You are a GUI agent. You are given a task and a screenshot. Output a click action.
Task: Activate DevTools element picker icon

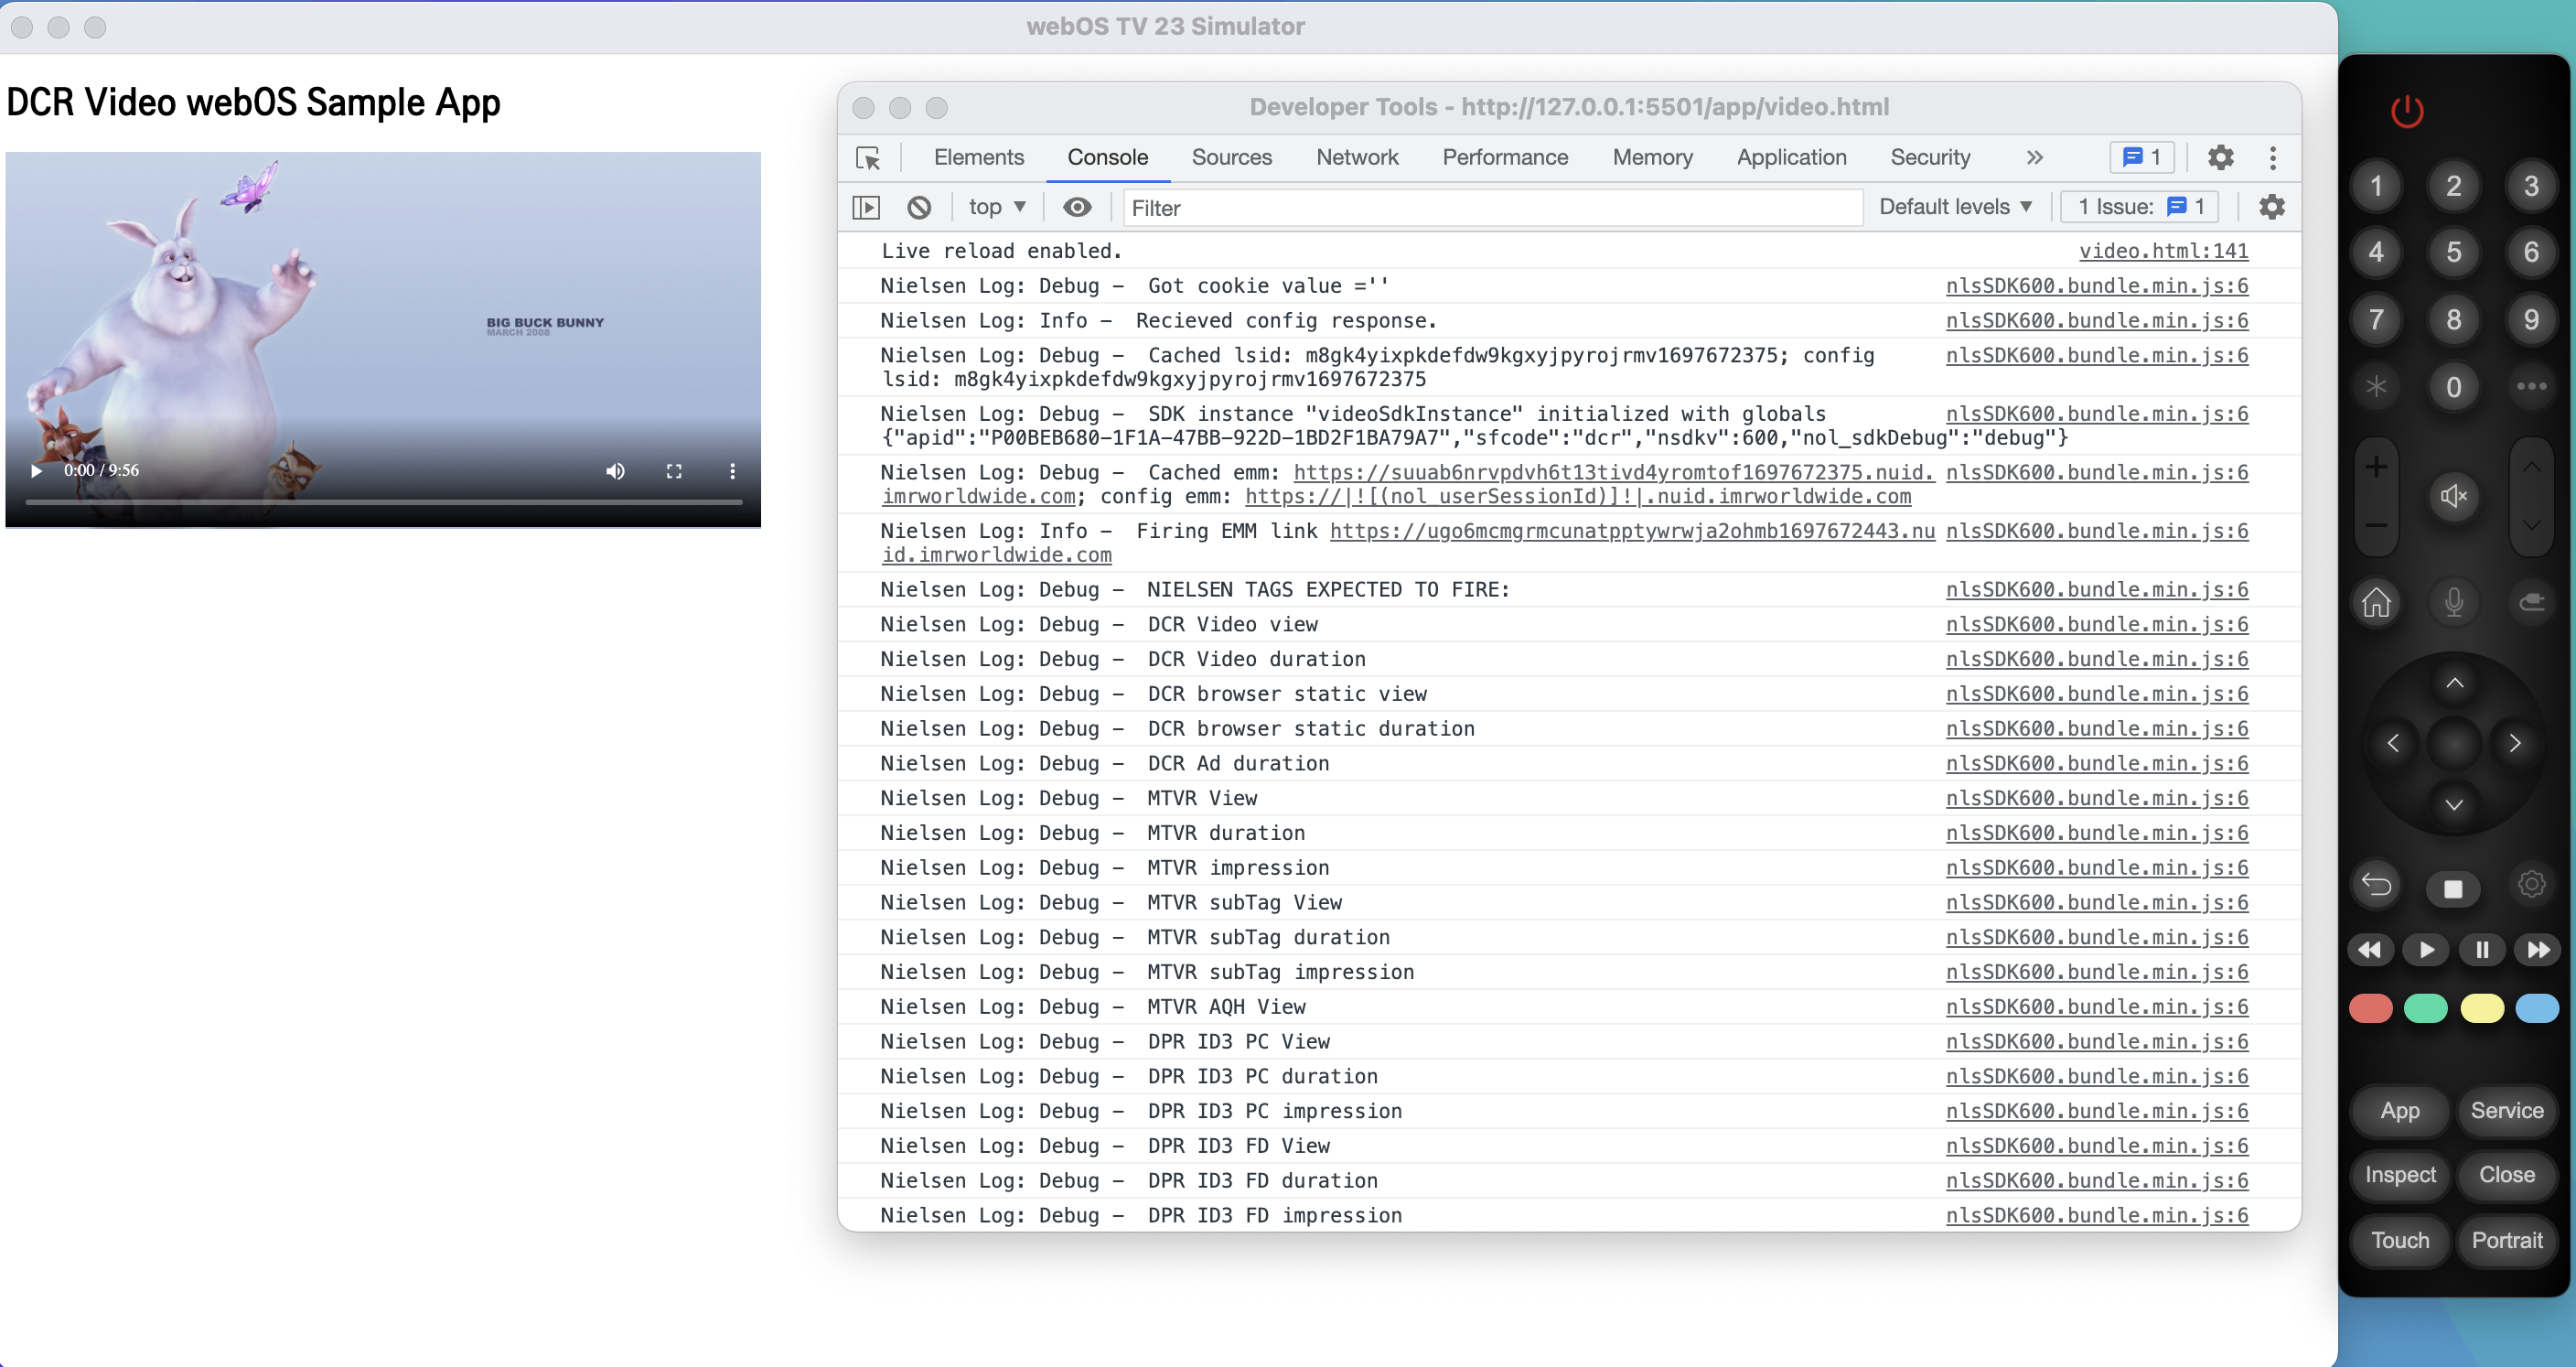point(868,158)
